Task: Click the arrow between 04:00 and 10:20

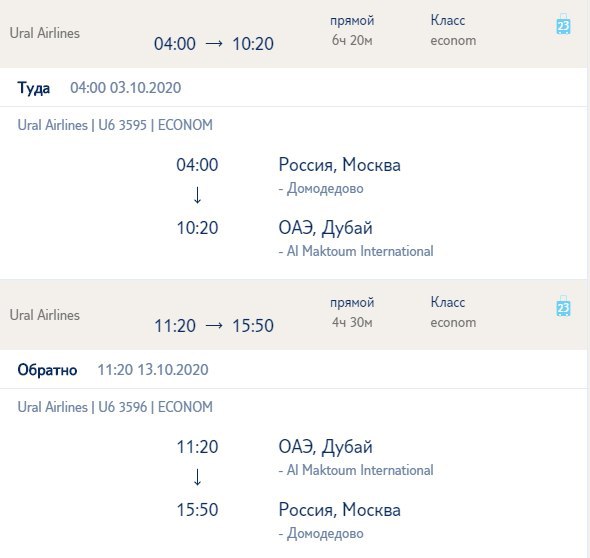Action: 214,44
